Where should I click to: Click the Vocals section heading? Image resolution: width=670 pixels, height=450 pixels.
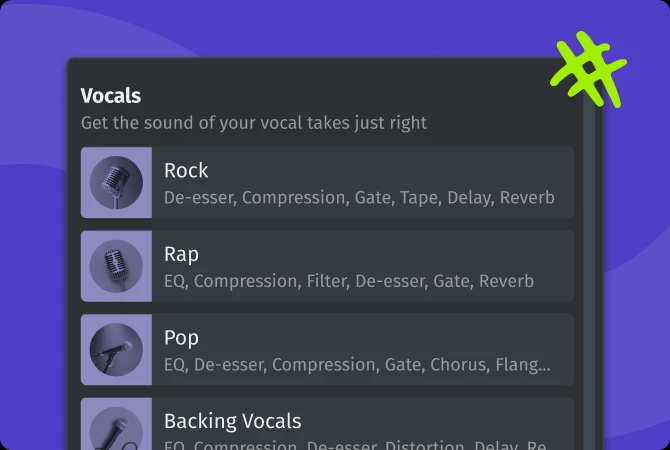pos(111,96)
